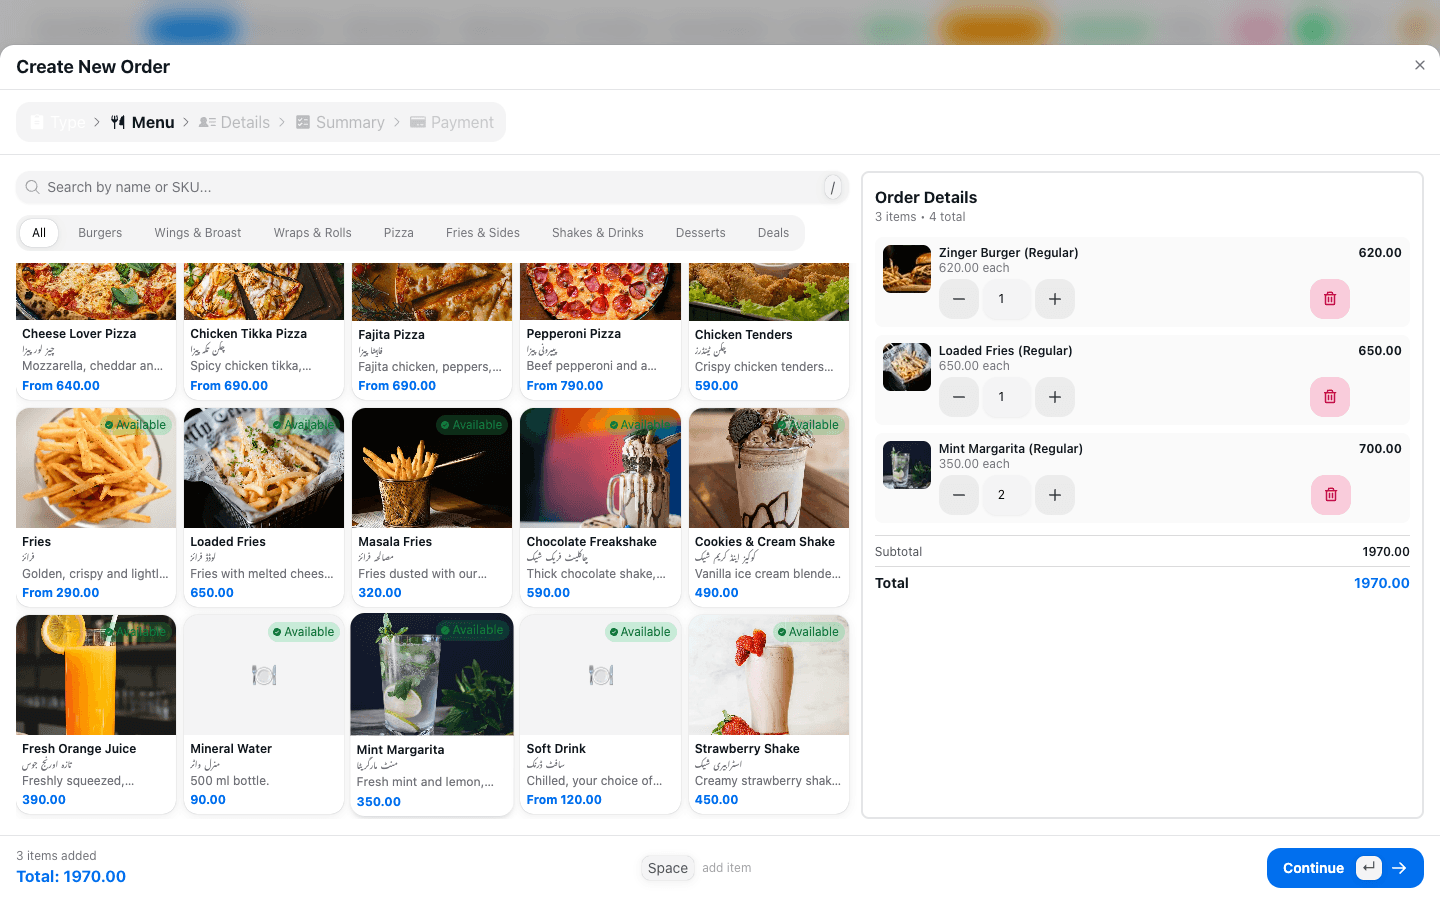Image resolution: width=1440 pixels, height=900 pixels.
Task: Click Loaded Fries thumbnail in Order Details
Action: [x=907, y=367]
